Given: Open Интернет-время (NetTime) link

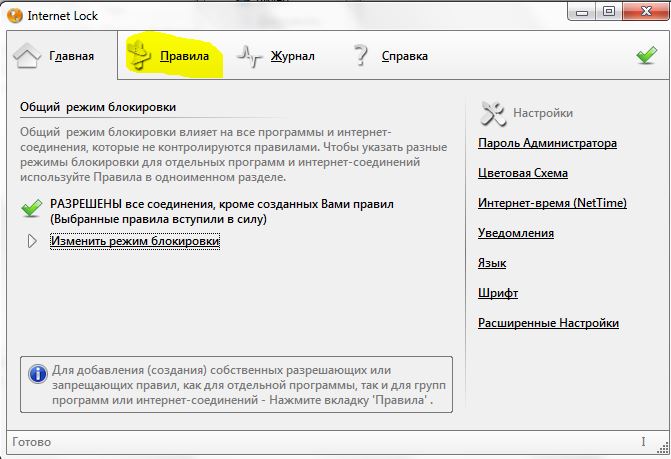Looking at the screenshot, I should point(552,203).
